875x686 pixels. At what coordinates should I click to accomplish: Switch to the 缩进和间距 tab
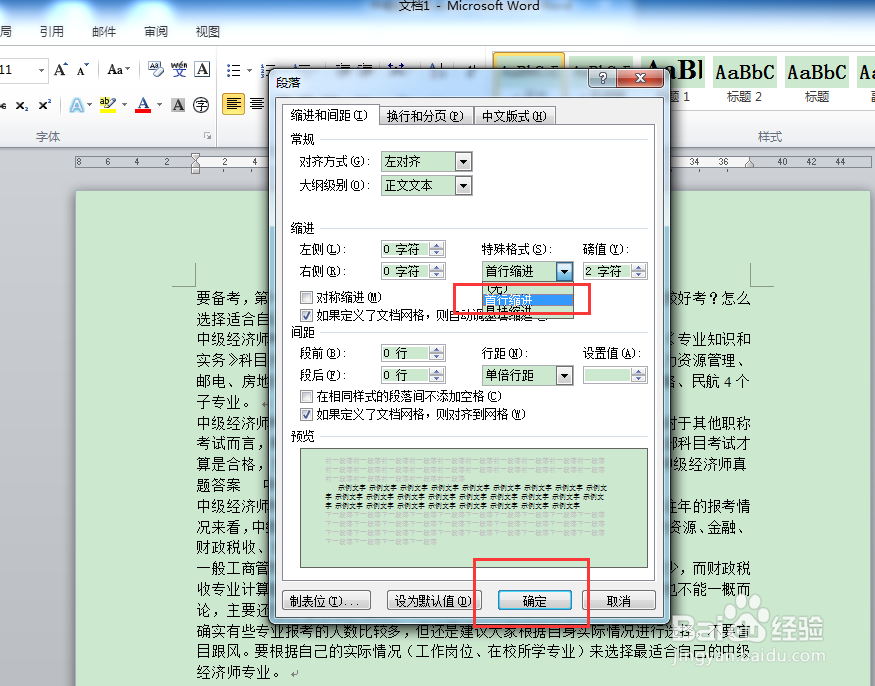(329, 116)
